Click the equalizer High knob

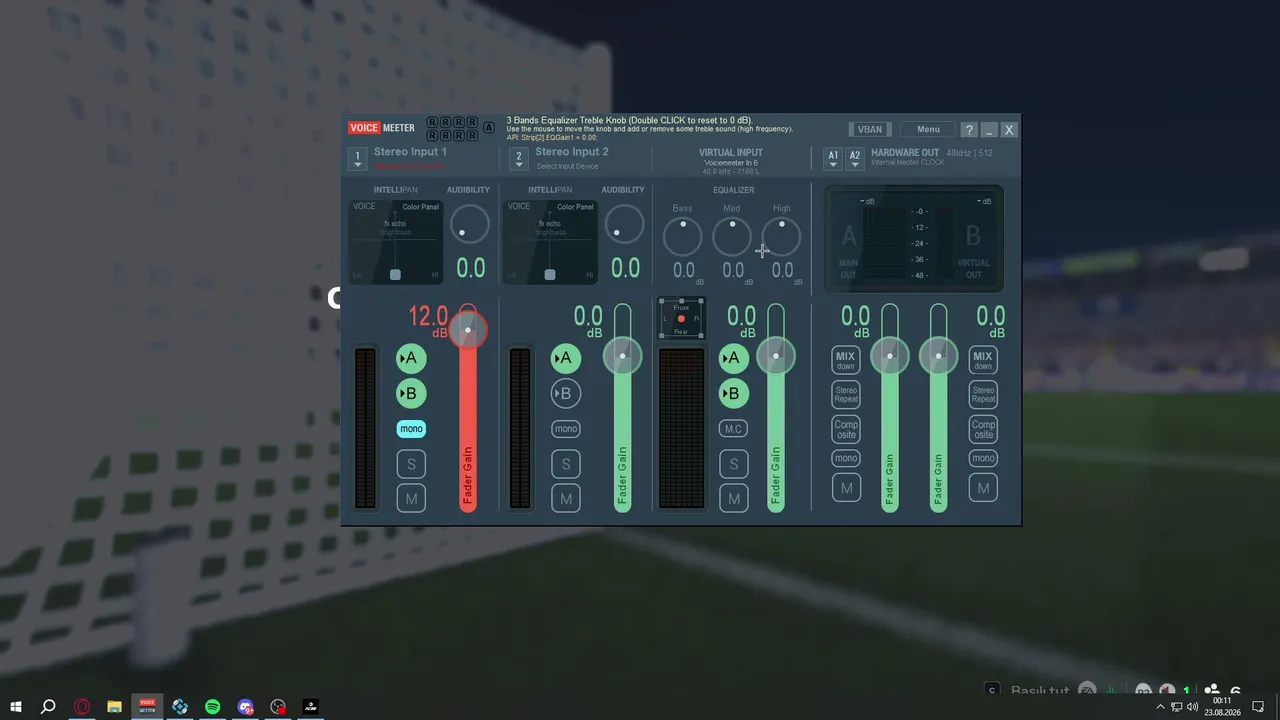781,237
